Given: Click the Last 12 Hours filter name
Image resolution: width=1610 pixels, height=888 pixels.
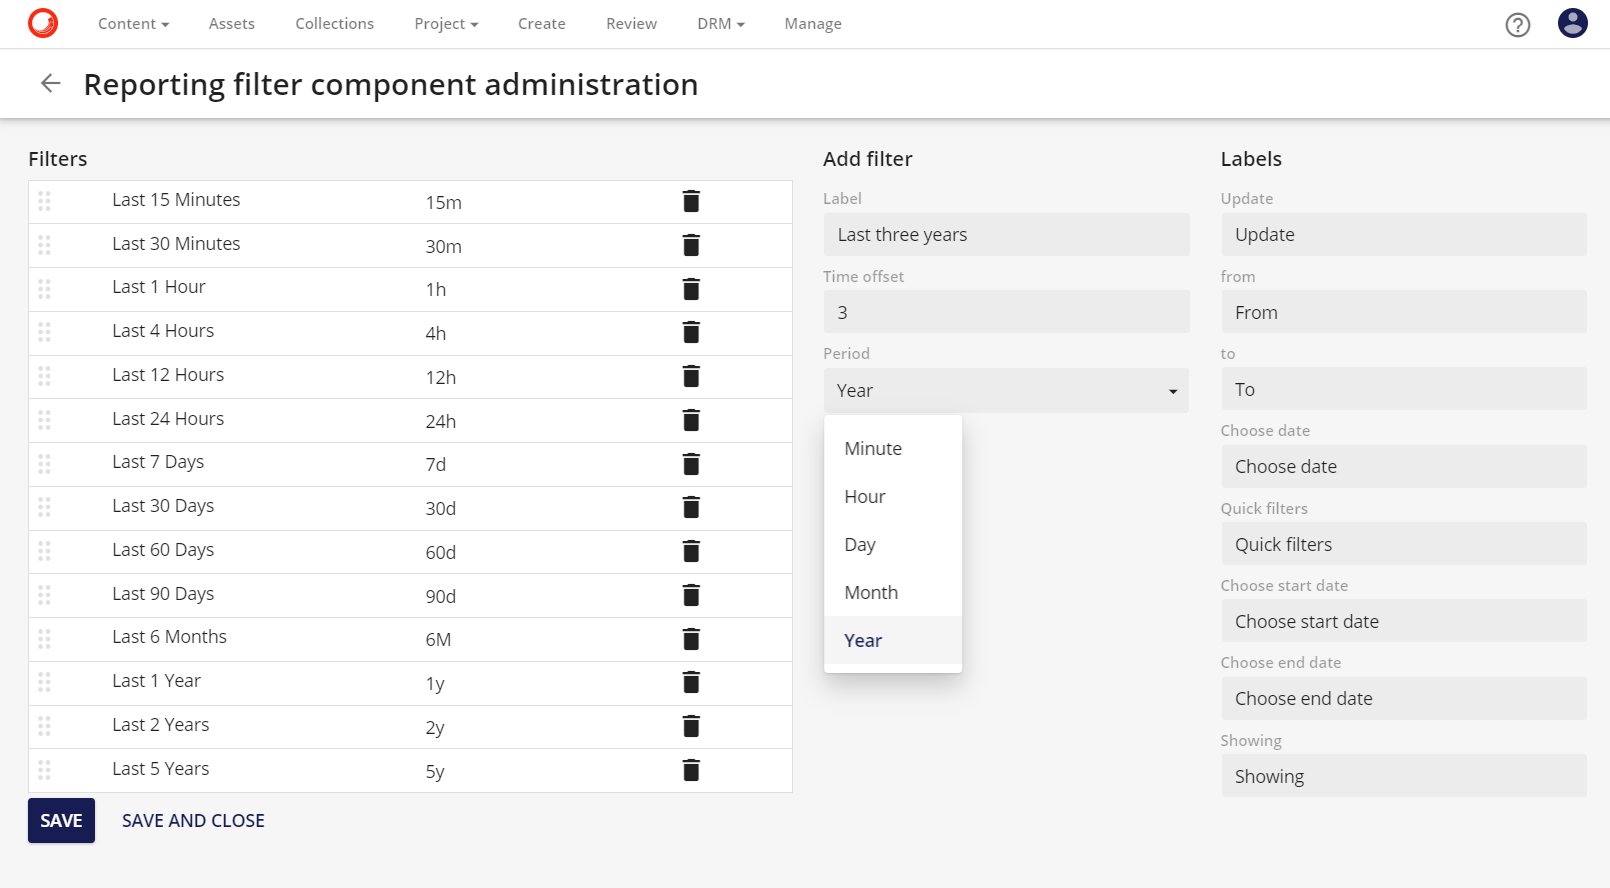Looking at the screenshot, I should tap(168, 375).
